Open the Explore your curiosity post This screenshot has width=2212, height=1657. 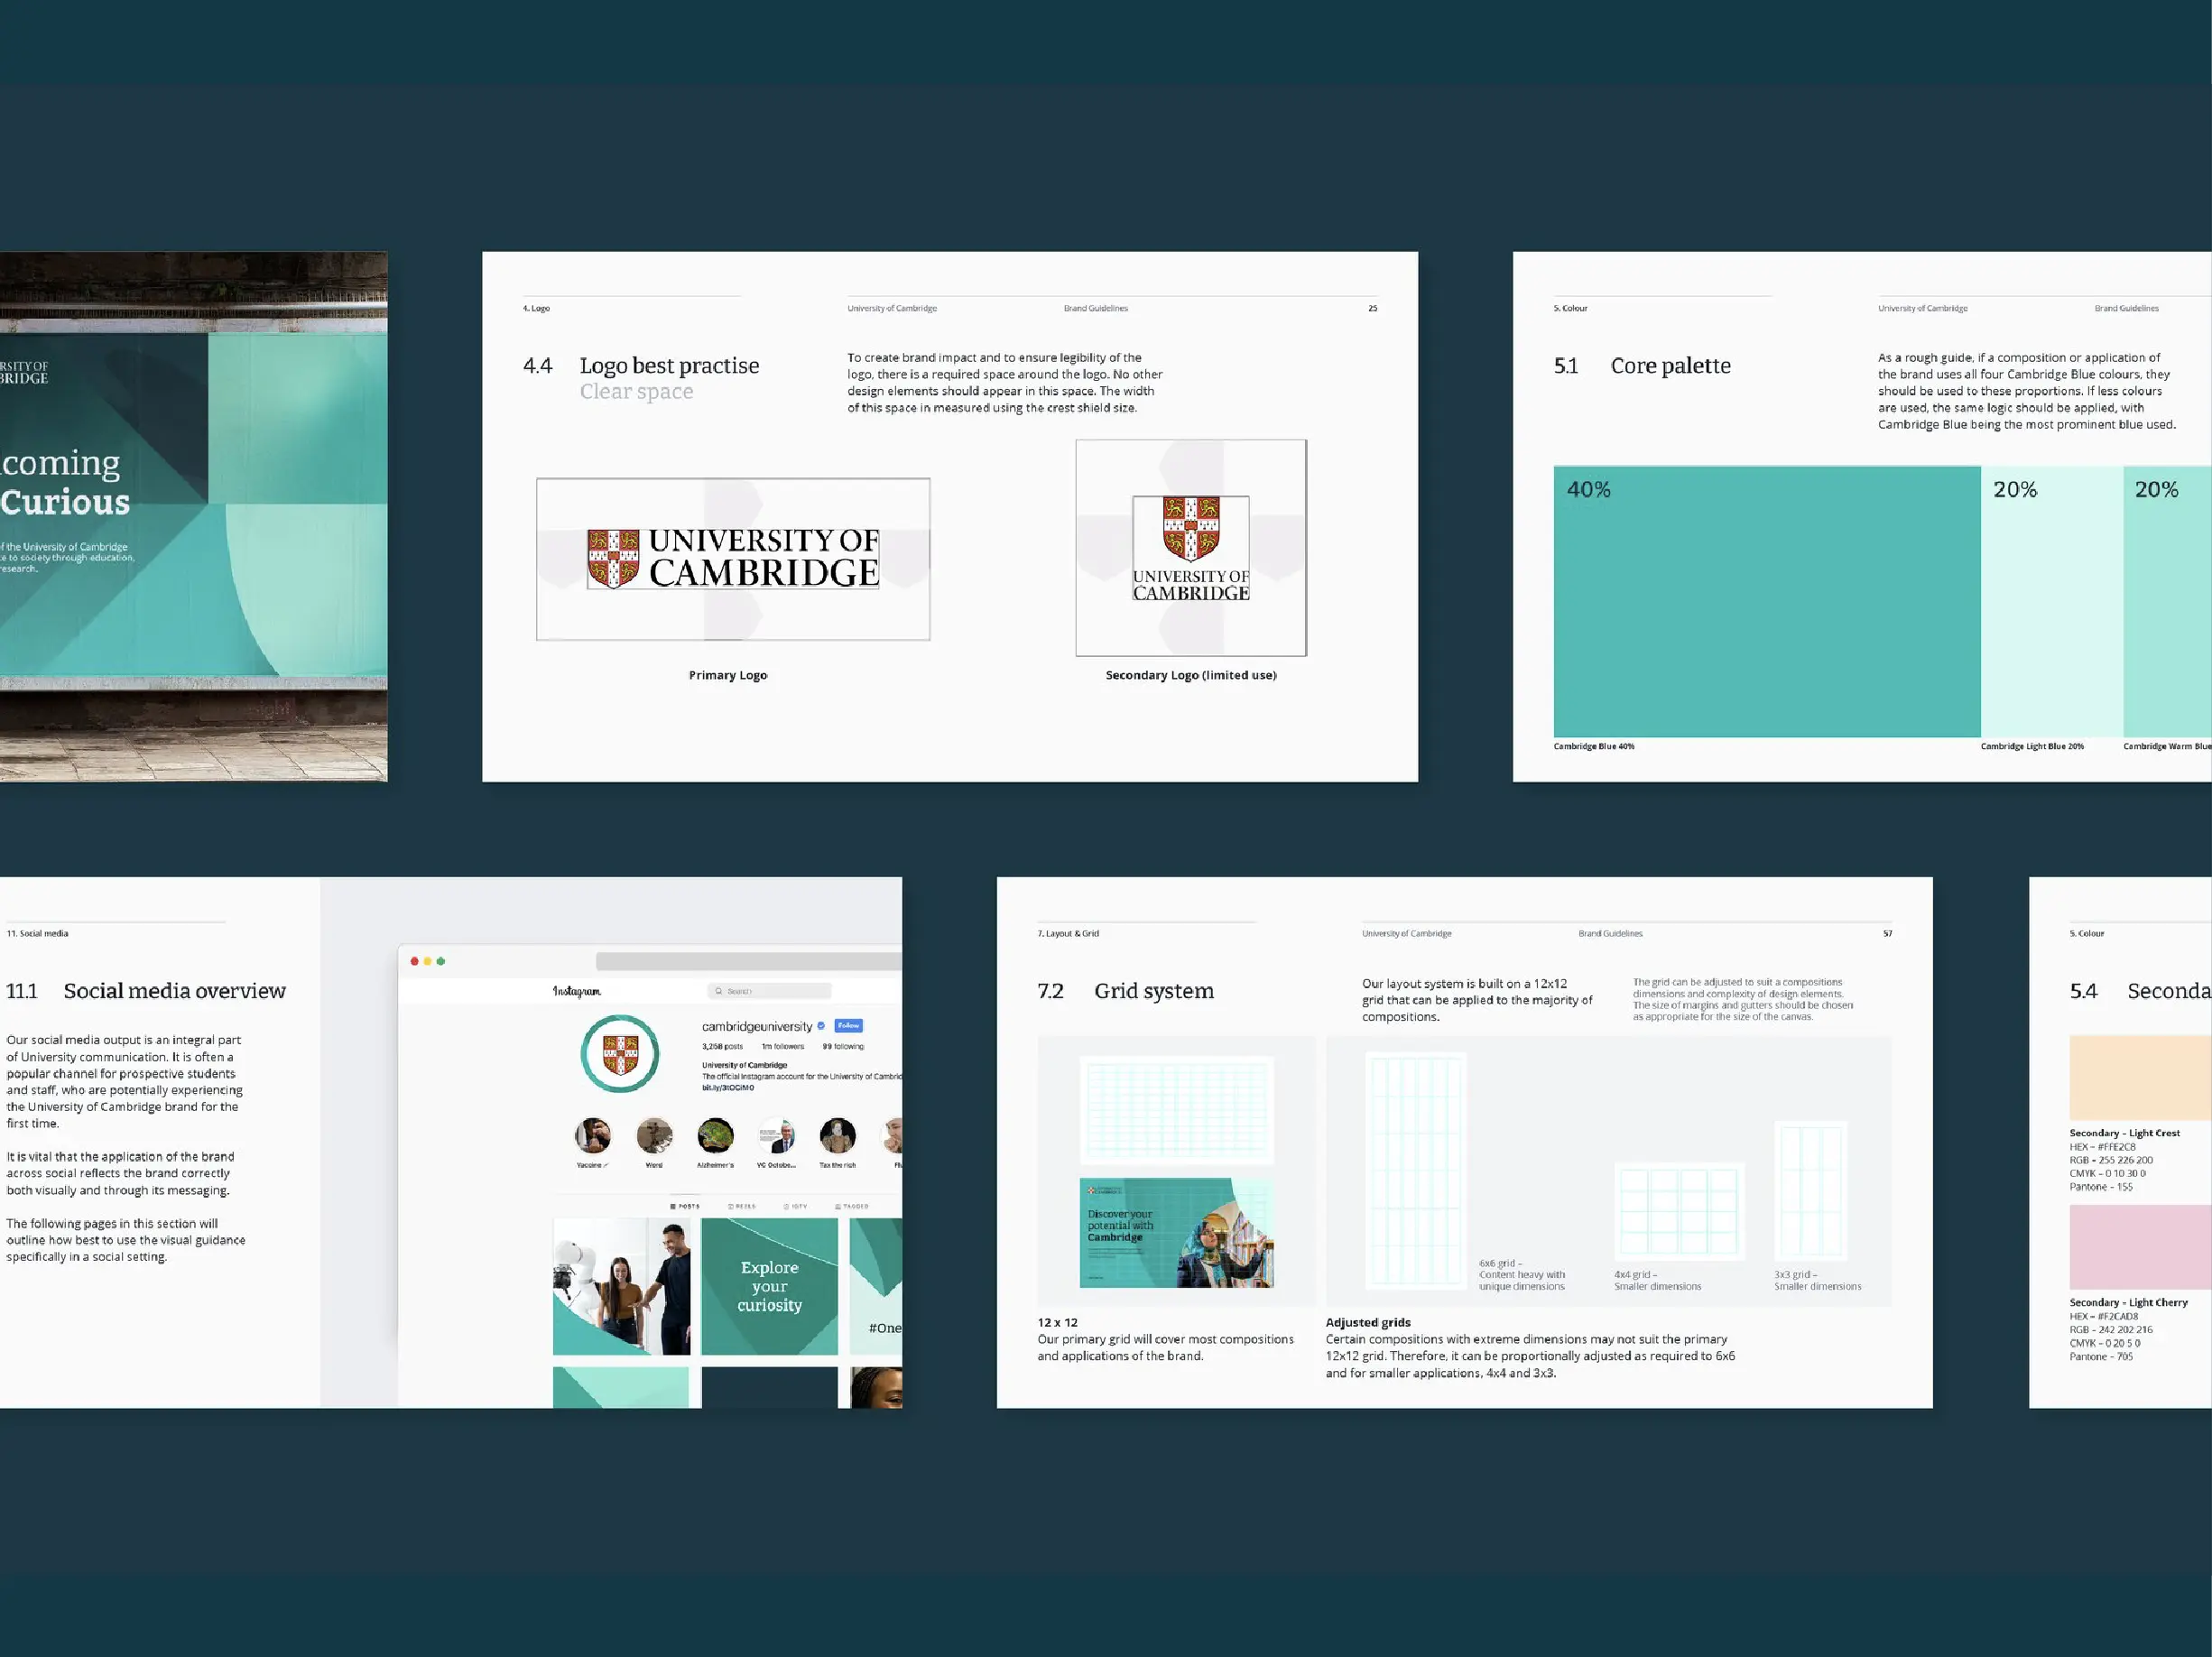click(x=769, y=1286)
